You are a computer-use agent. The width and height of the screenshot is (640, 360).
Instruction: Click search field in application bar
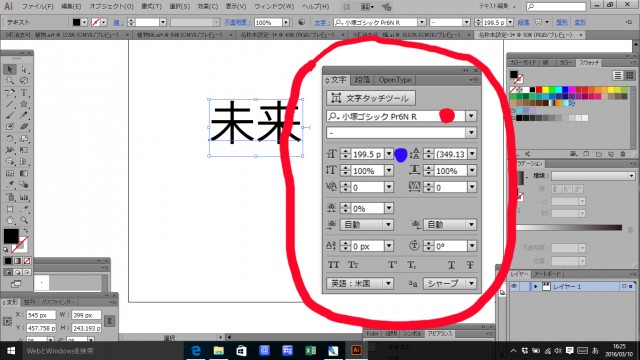coord(556,6)
